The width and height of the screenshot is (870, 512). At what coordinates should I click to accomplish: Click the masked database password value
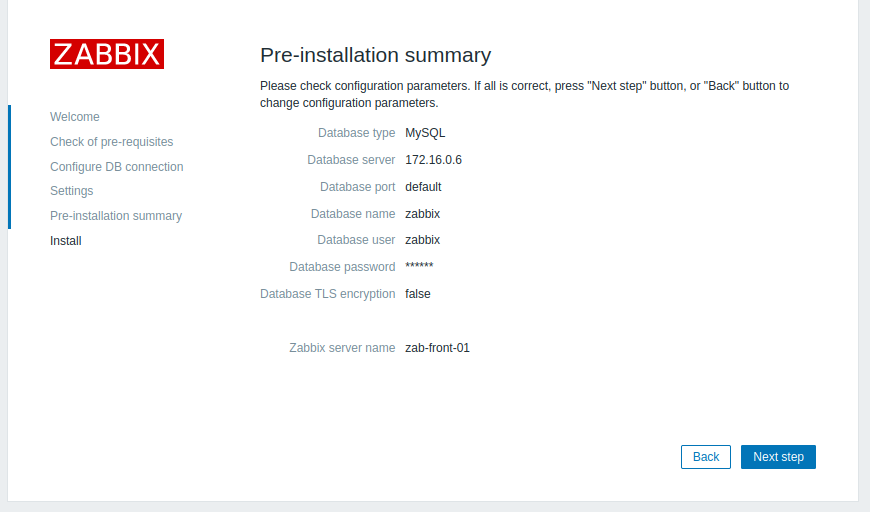click(419, 267)
